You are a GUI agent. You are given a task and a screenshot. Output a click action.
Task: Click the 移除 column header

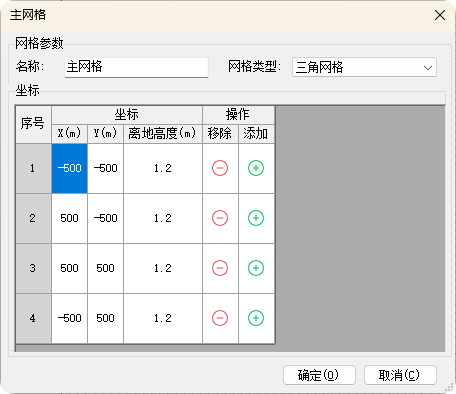220,134
